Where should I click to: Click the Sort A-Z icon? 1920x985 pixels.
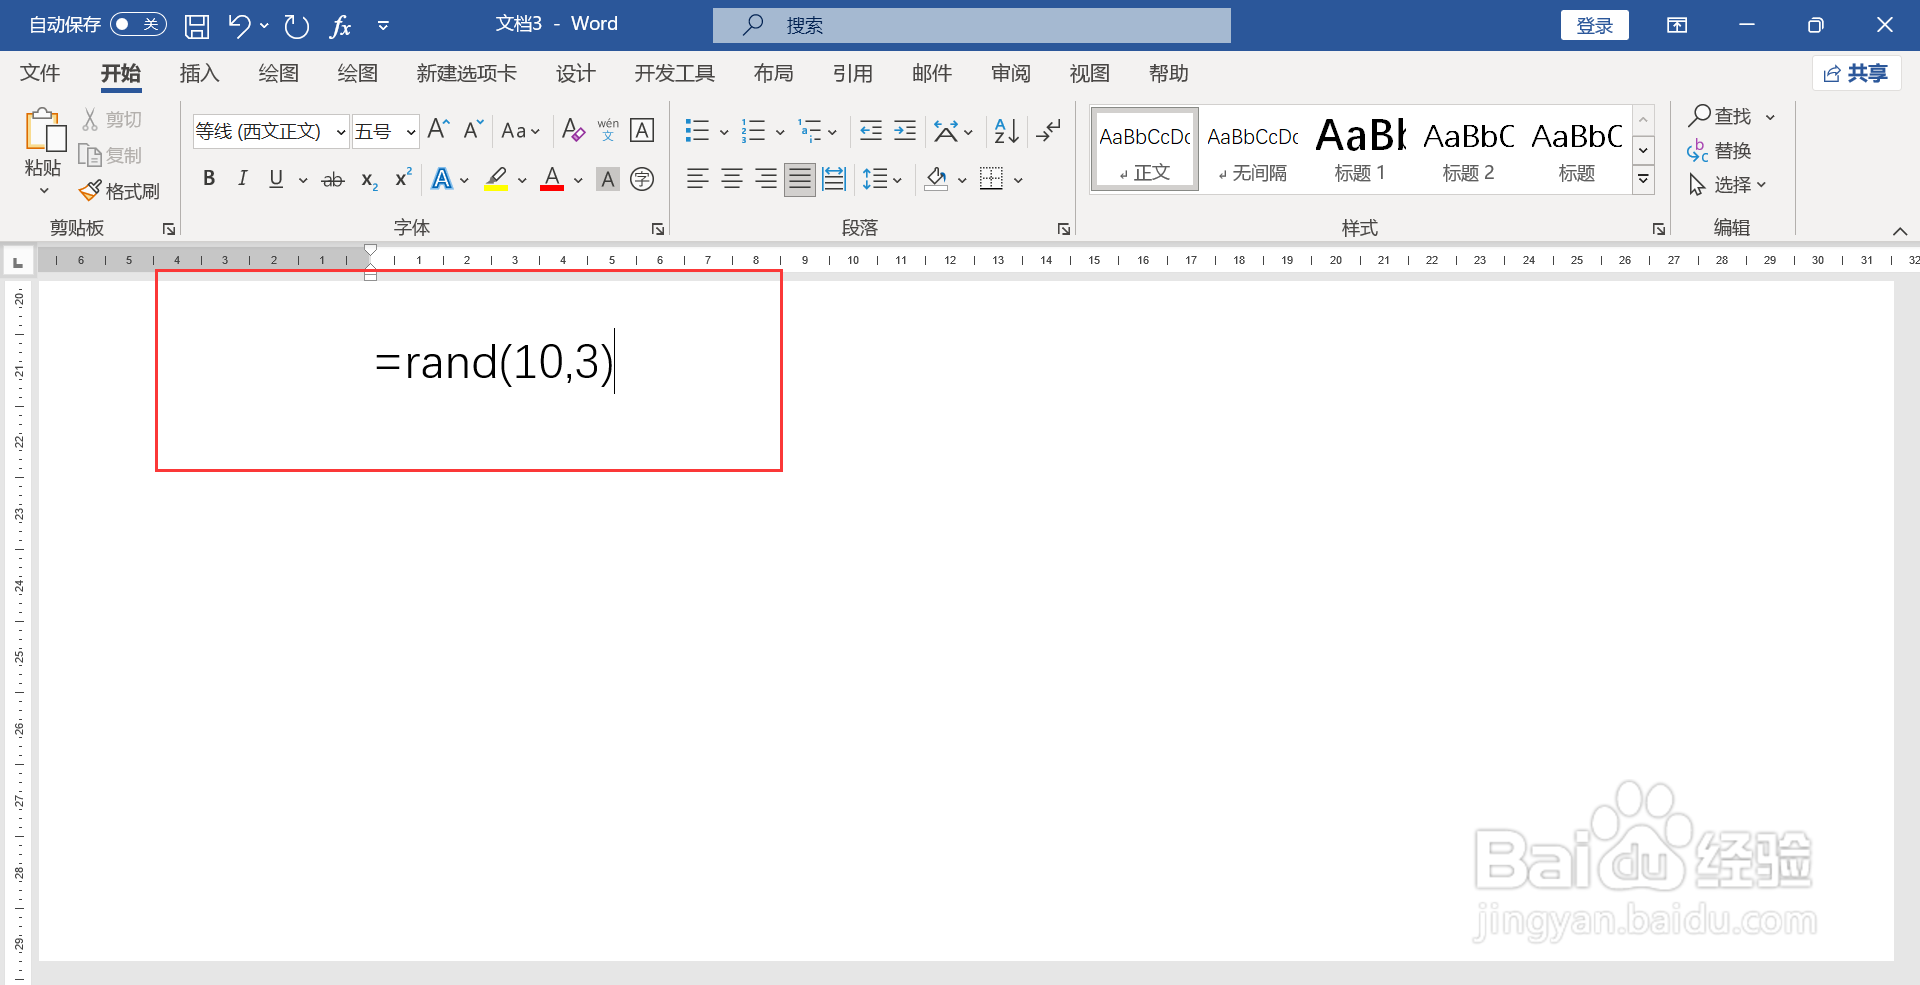tap(1006, 130)
